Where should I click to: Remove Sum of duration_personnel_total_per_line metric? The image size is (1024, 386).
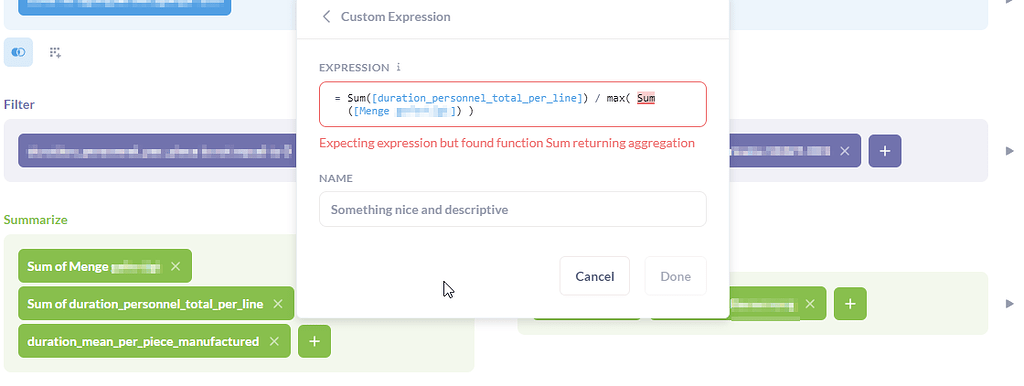coord(278,304)
